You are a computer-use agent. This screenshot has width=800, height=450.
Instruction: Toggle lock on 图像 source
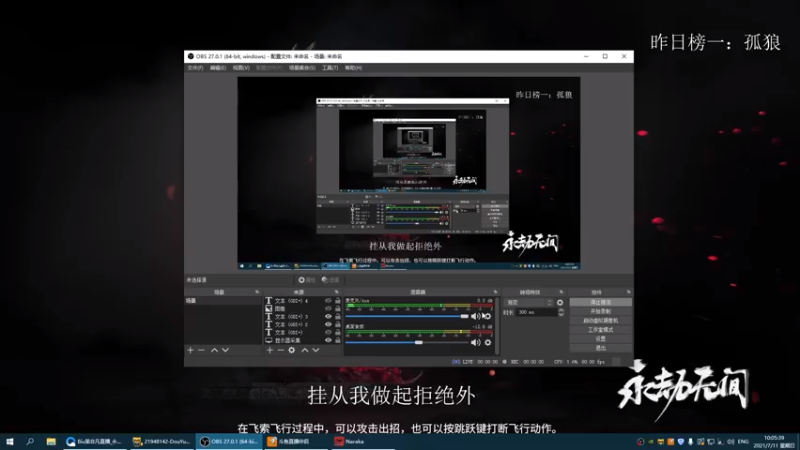pyautogui.click(x=337, y=309)
